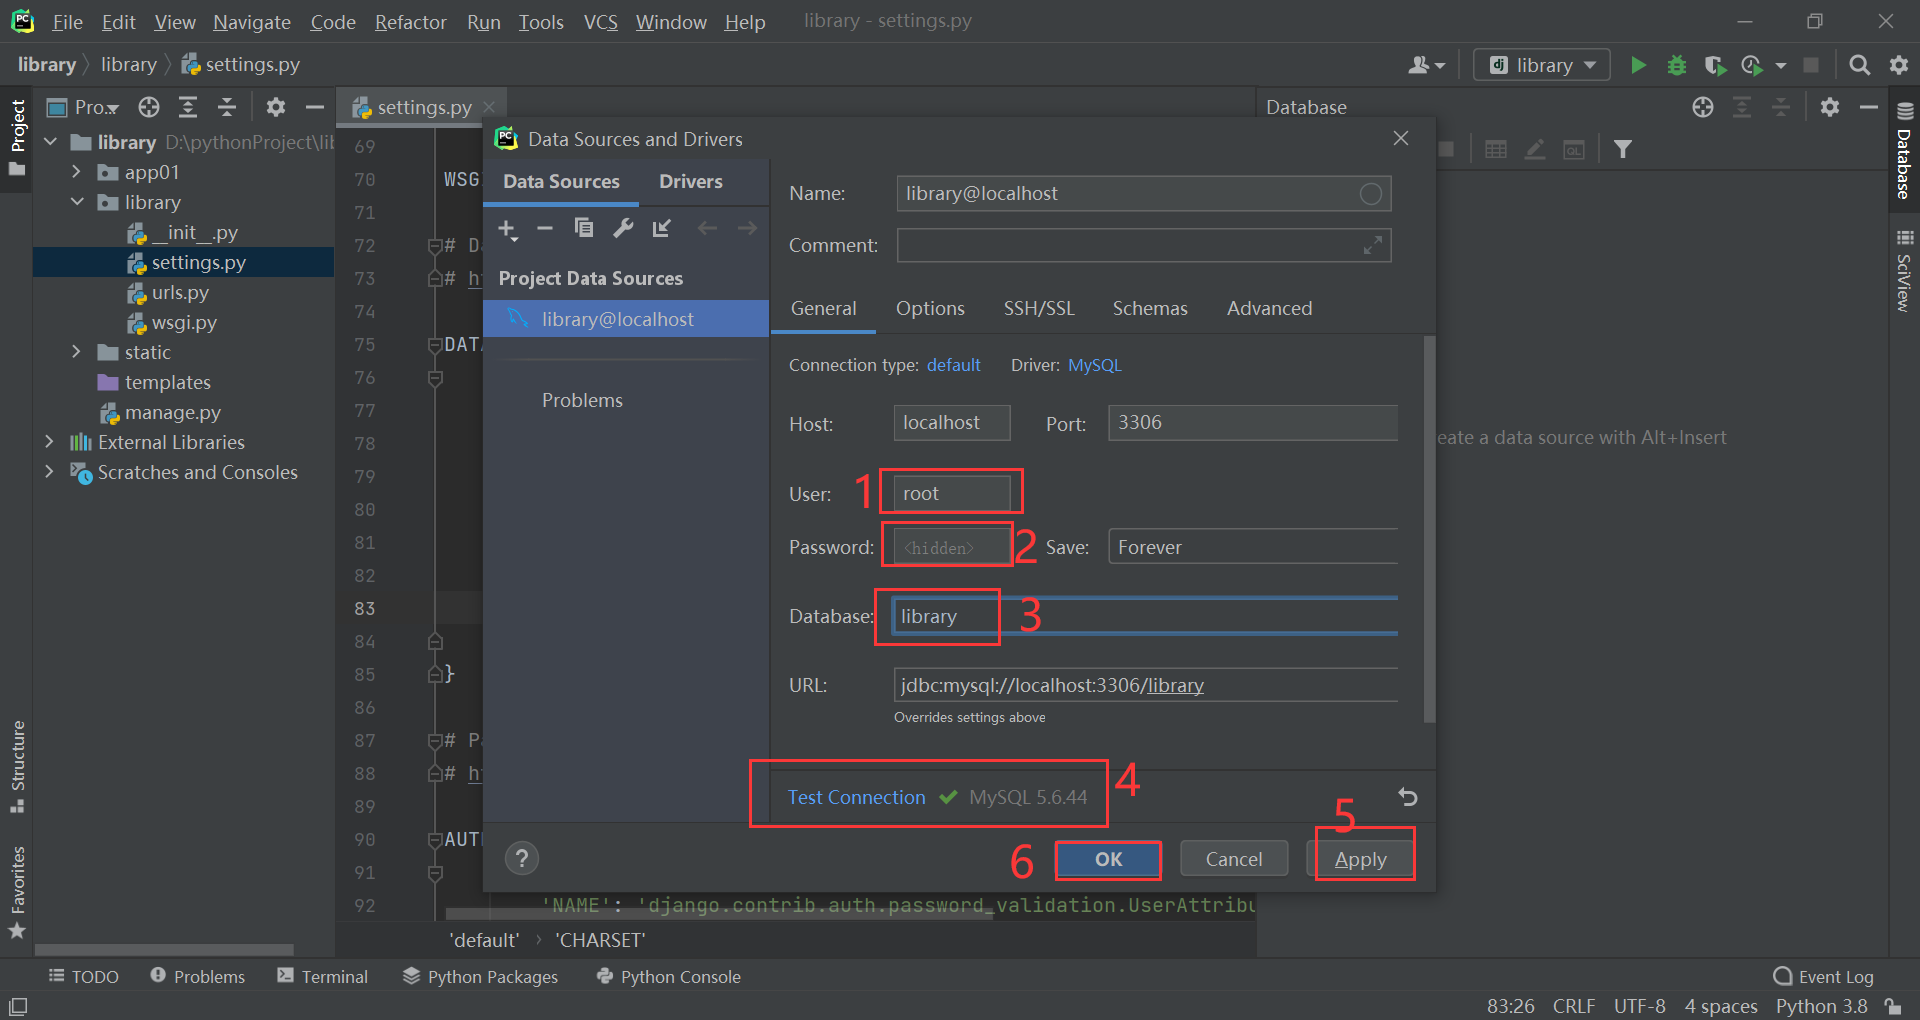Click the Cancel button

pyautogui.click(x=1233, y=859)
